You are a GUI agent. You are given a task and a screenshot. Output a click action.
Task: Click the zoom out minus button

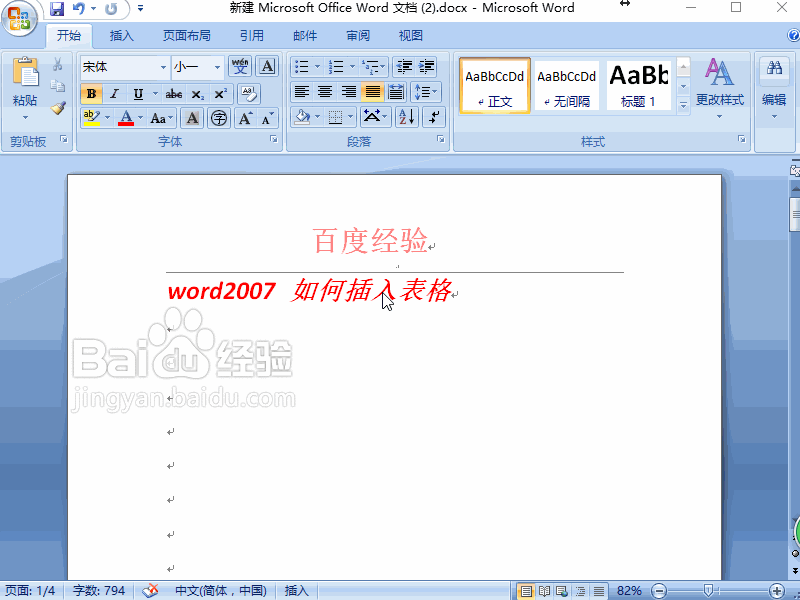pyautogui.click(x=659, y=591)
